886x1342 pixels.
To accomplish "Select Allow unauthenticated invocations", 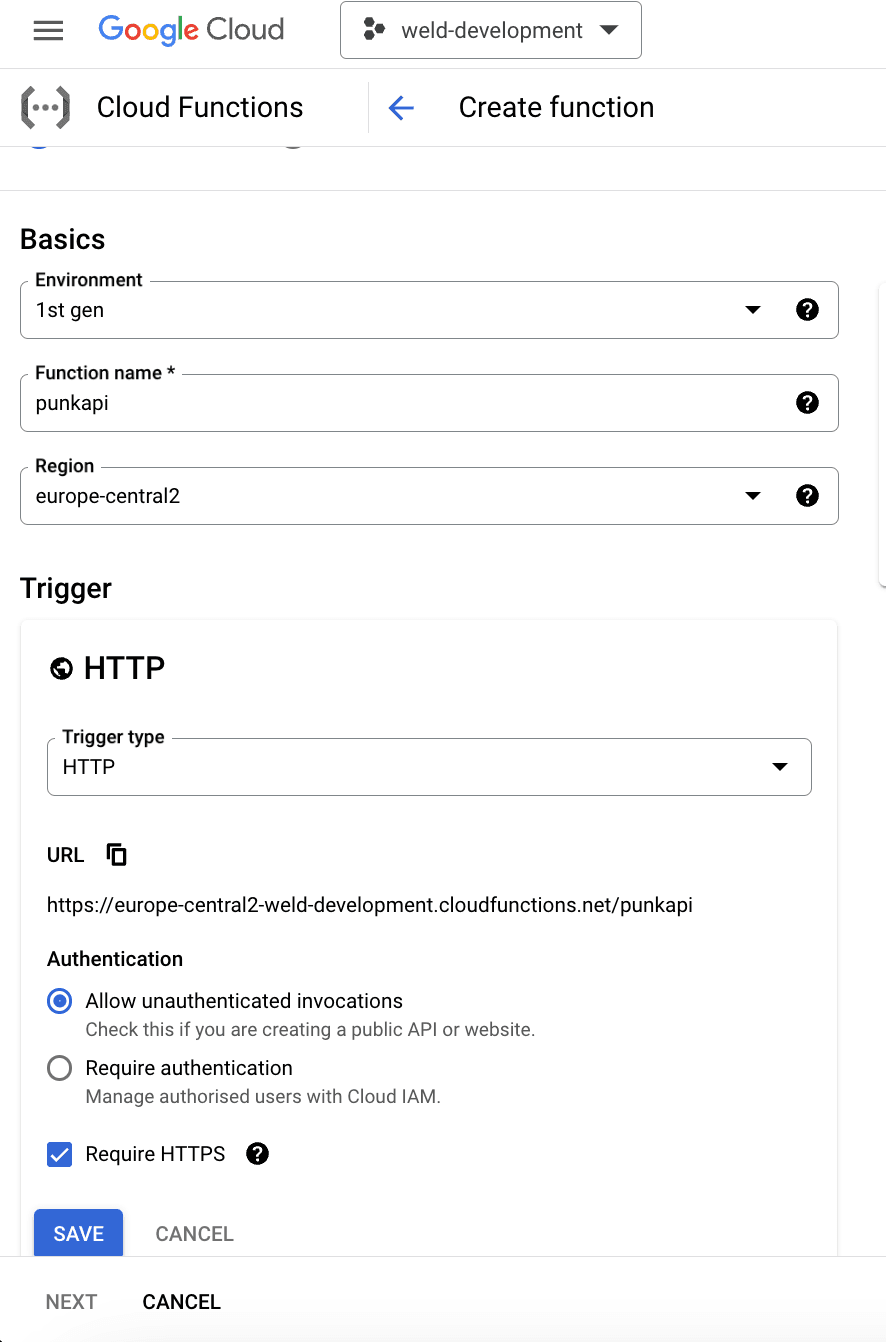I will 59,1001.
